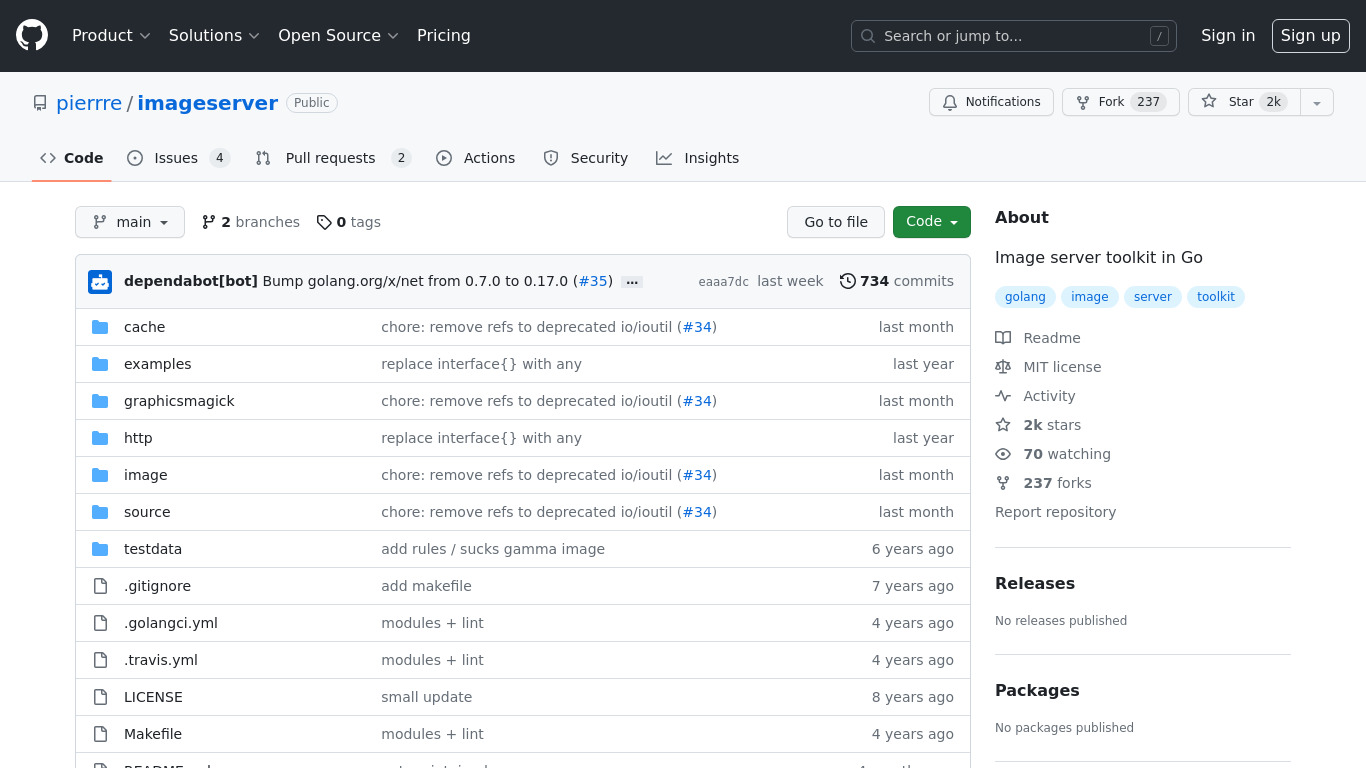Click the source folder icon
The width and height of the screenshot is (1366, 768).
(100, 512)
